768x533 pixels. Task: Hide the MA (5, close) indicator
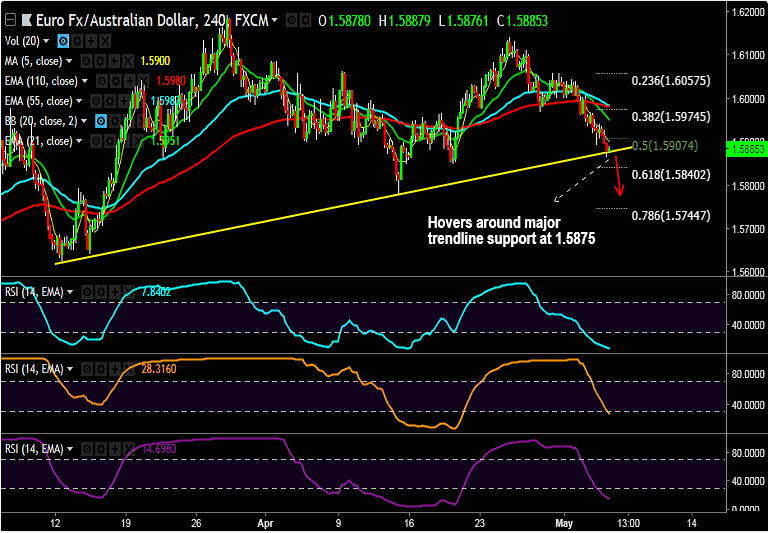[86, 61]
